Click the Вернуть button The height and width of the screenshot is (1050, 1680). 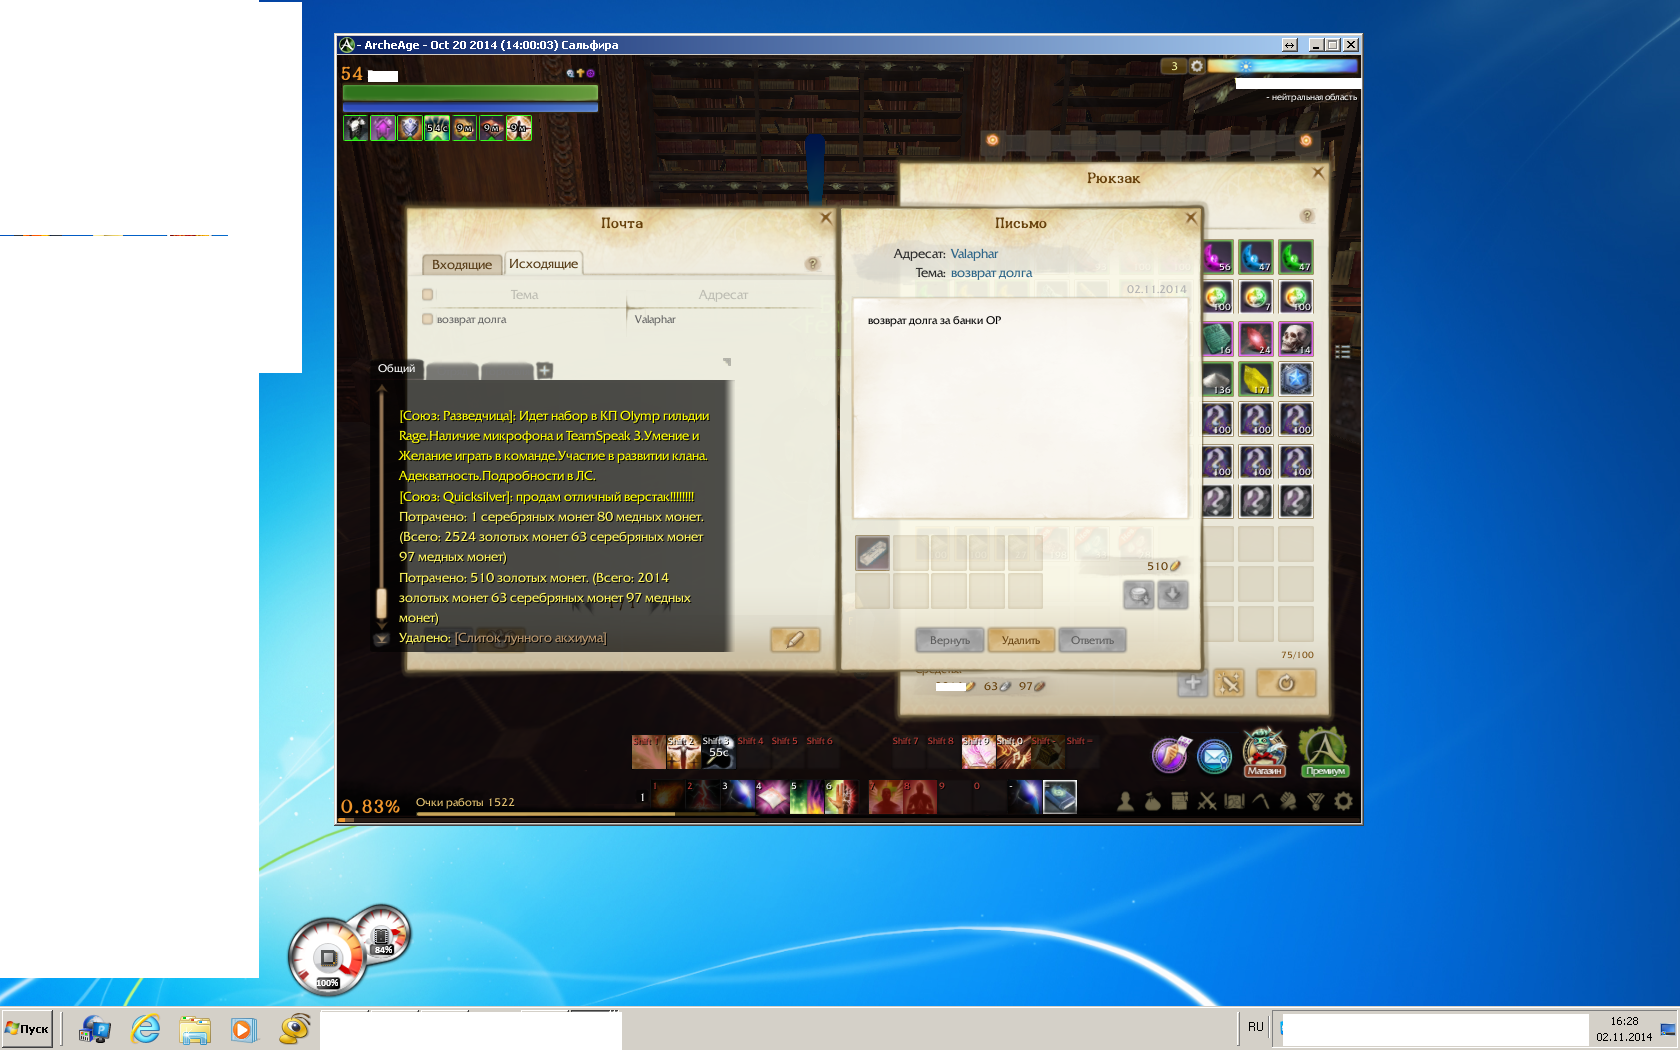(x=950, y=640)
